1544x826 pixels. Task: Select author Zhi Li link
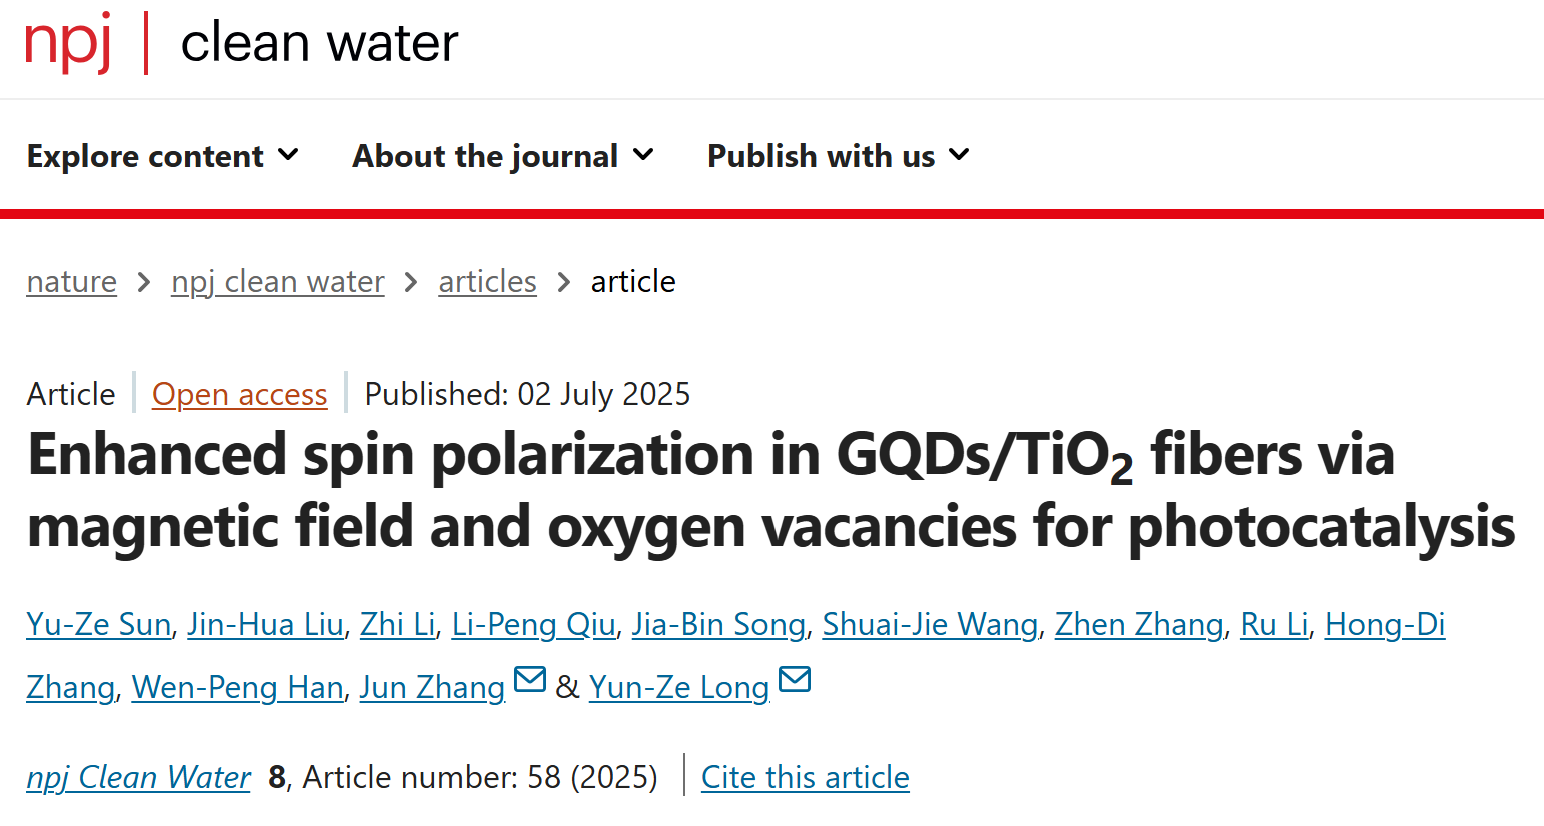point(397,625)
